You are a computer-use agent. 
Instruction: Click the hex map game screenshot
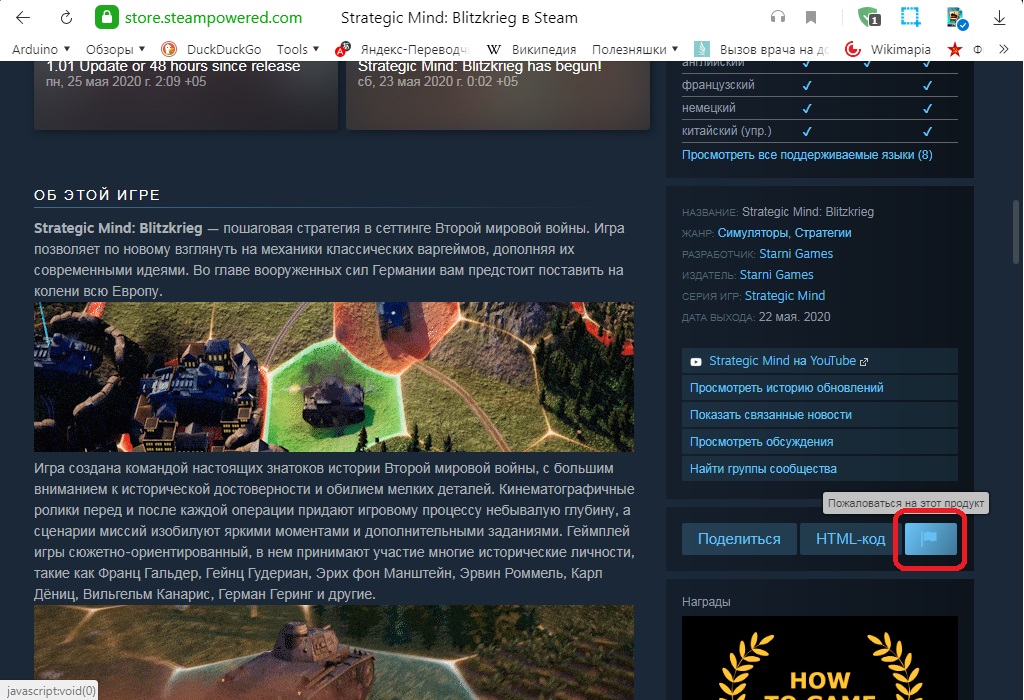coord(334,378)
